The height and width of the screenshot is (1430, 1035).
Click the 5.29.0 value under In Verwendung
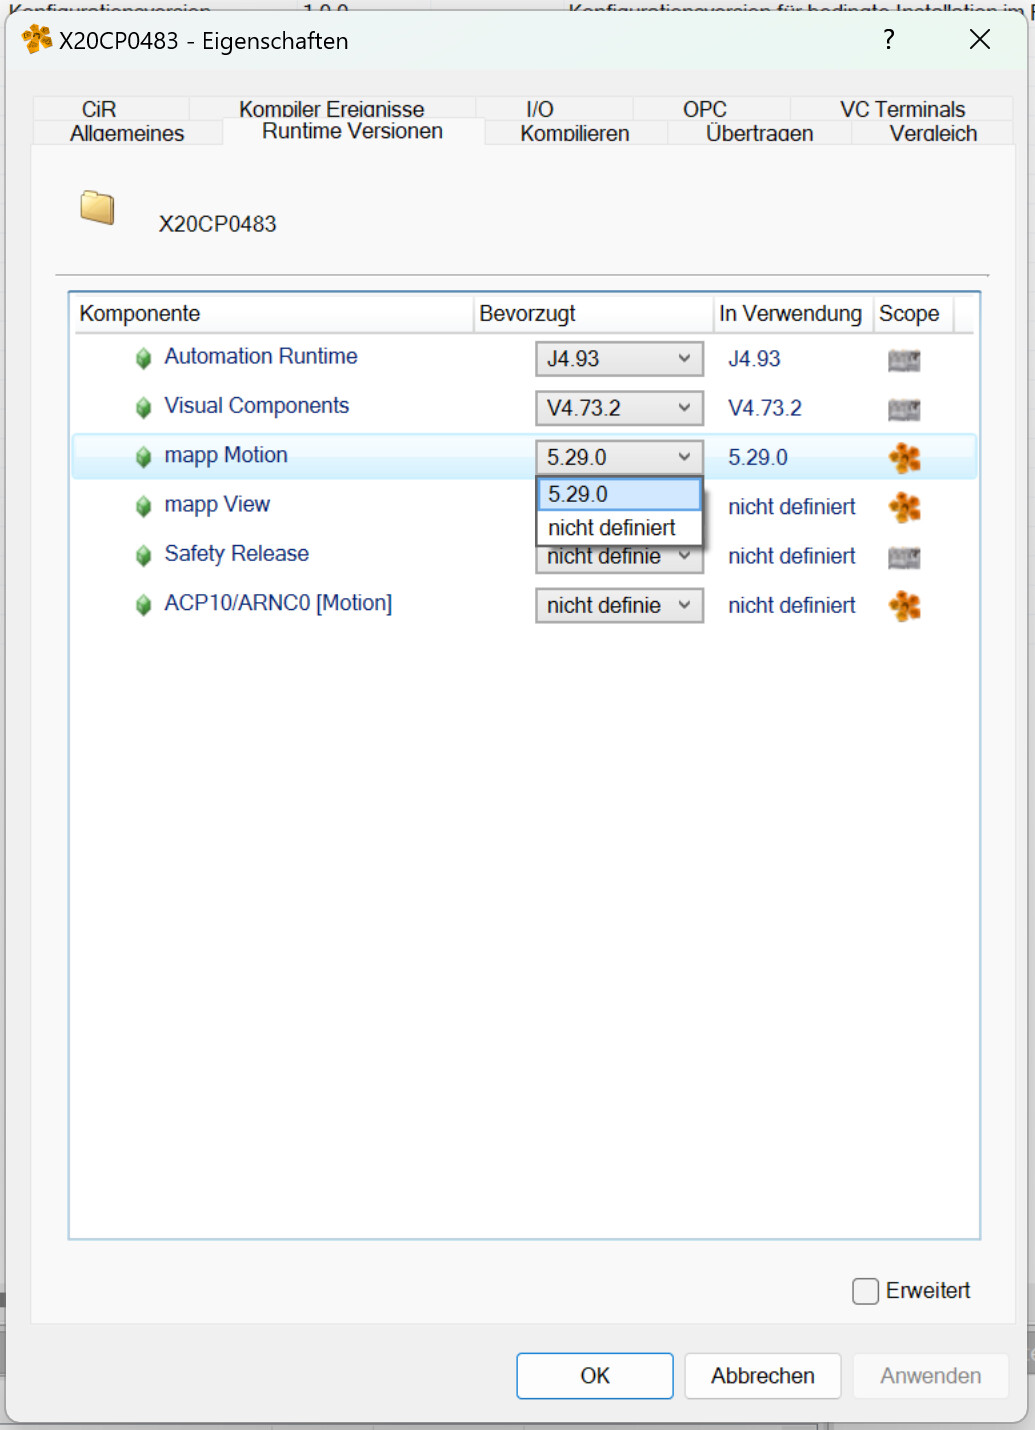point(758,457)
